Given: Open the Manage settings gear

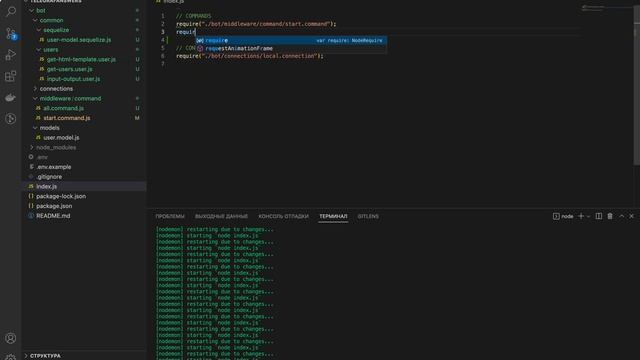Looking at the screenshot, I should tap(11, 357).
